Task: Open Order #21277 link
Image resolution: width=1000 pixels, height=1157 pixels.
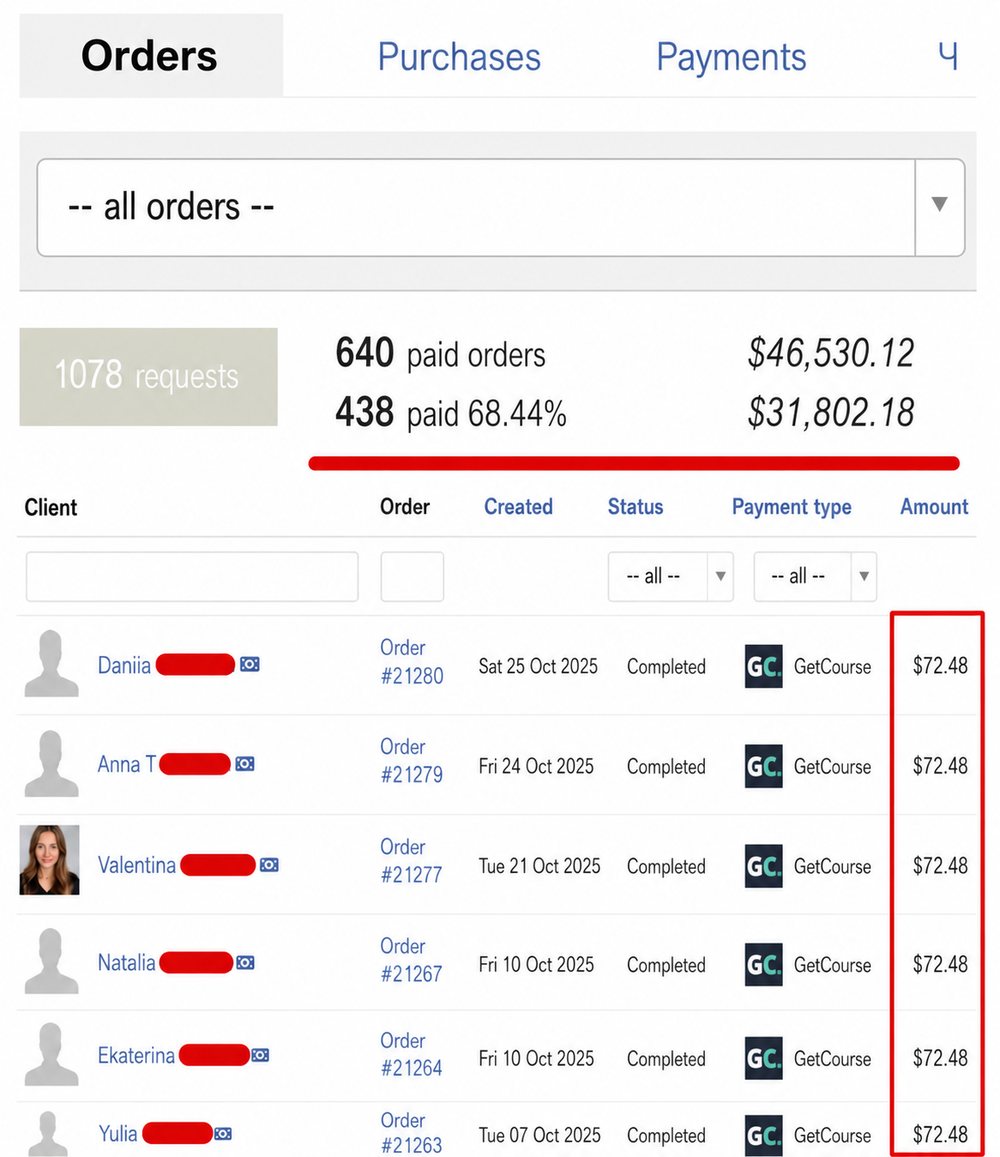Action: (x=411, y=861)
